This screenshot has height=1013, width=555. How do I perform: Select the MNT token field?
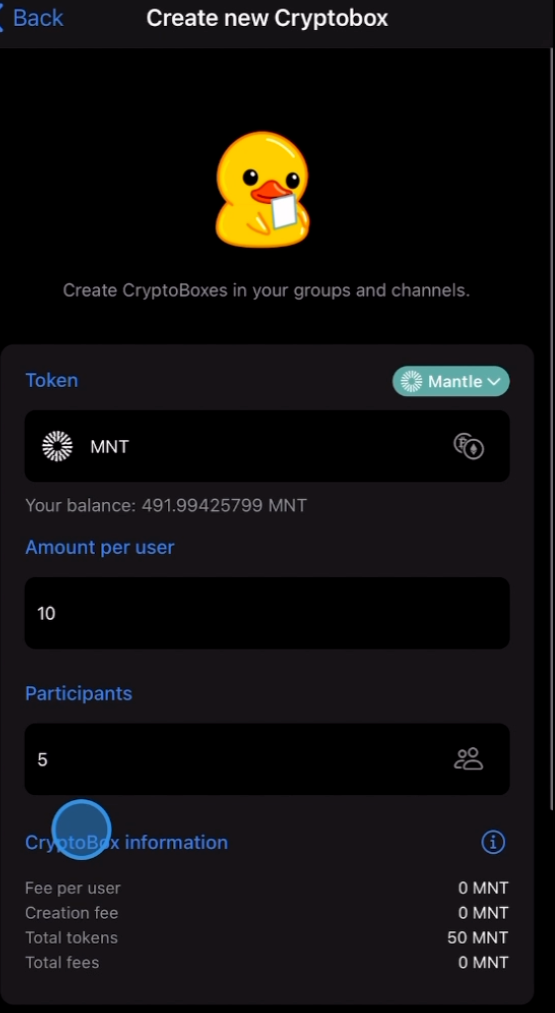267,446
